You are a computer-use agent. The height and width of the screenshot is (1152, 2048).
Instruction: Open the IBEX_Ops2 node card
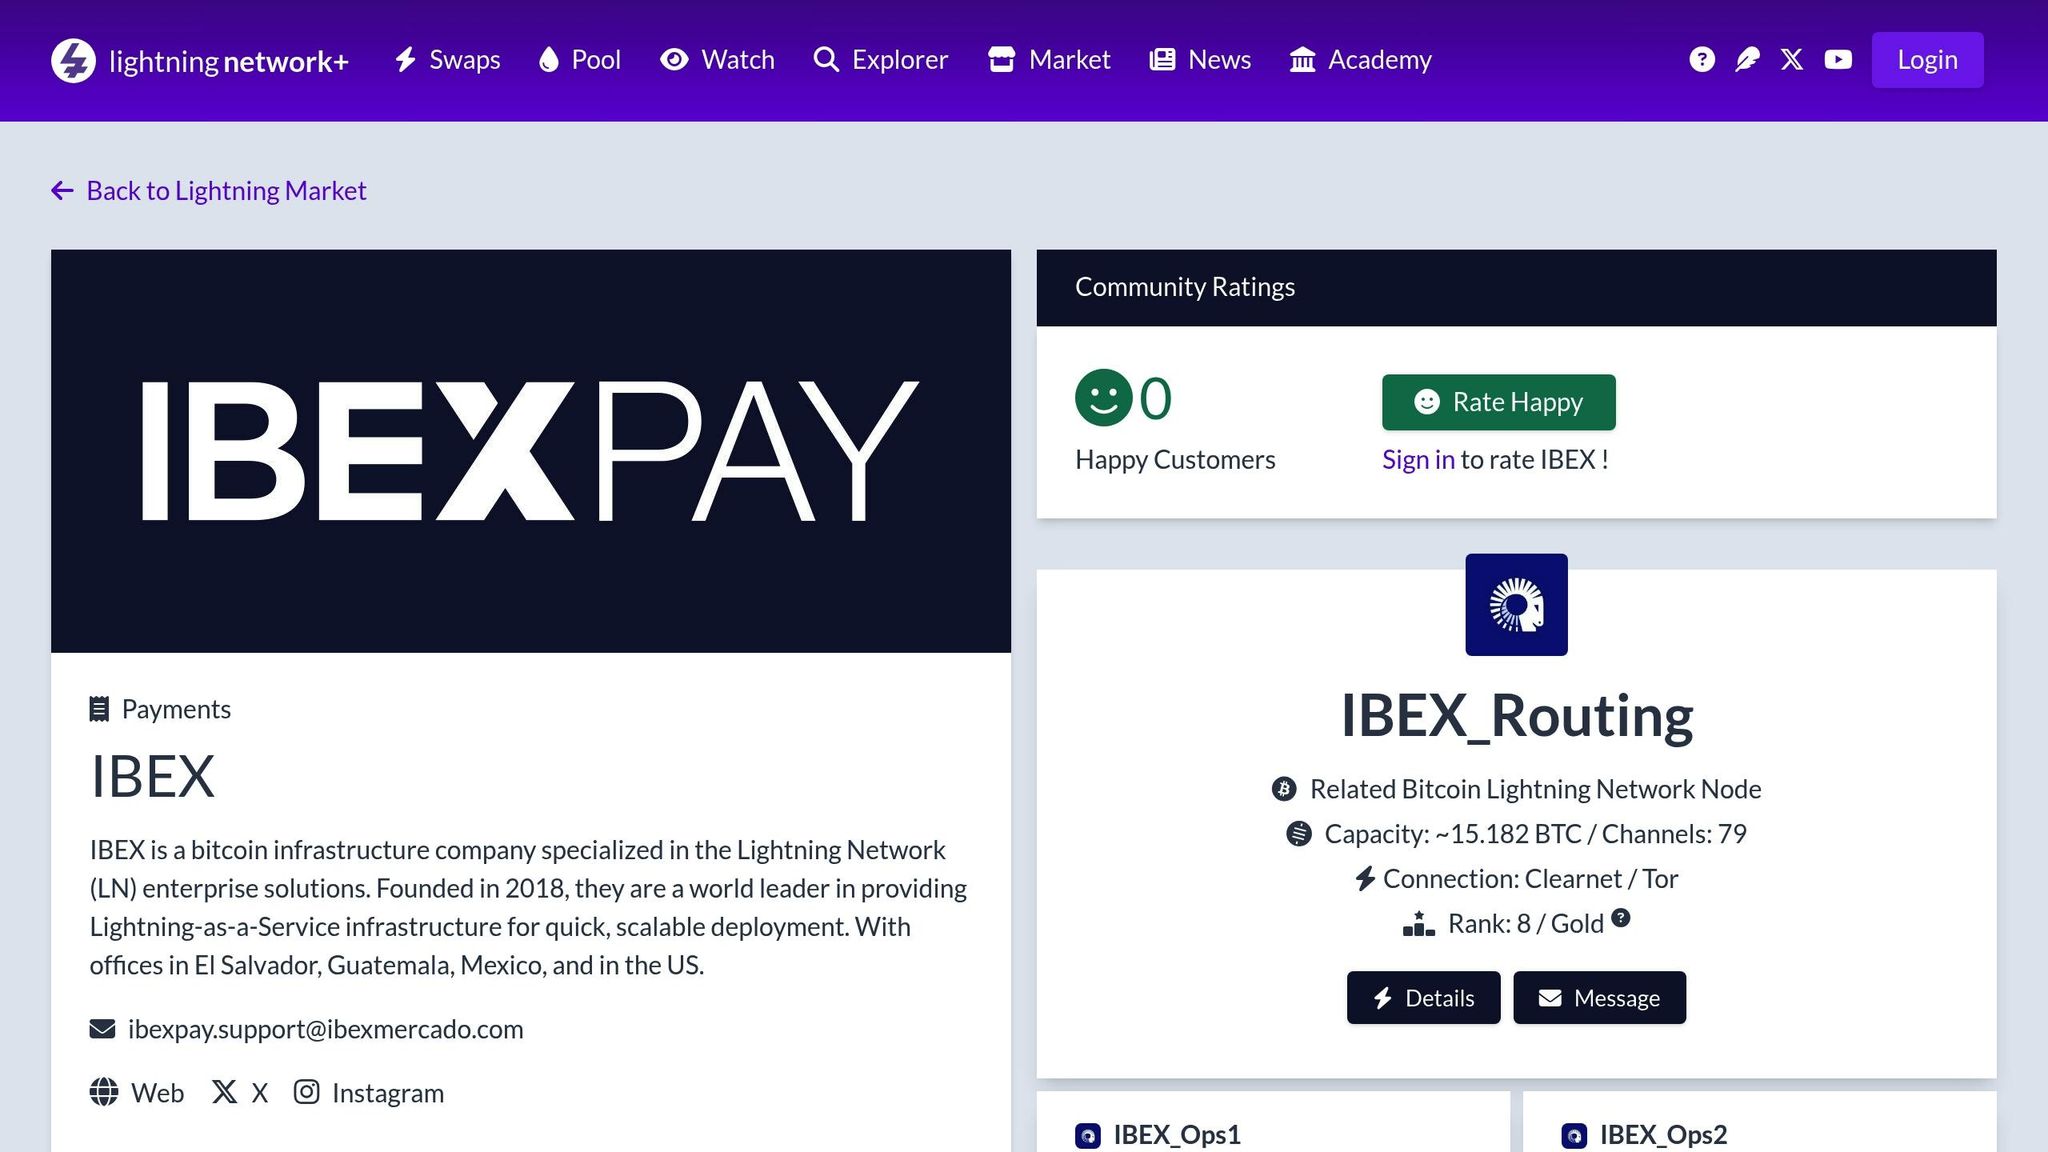[x=1759, y=1122]
